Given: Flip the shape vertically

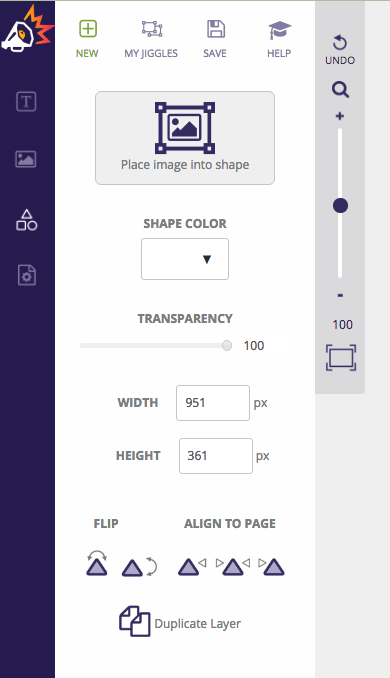Looking at the screenshot, I should tap(97, 563).
